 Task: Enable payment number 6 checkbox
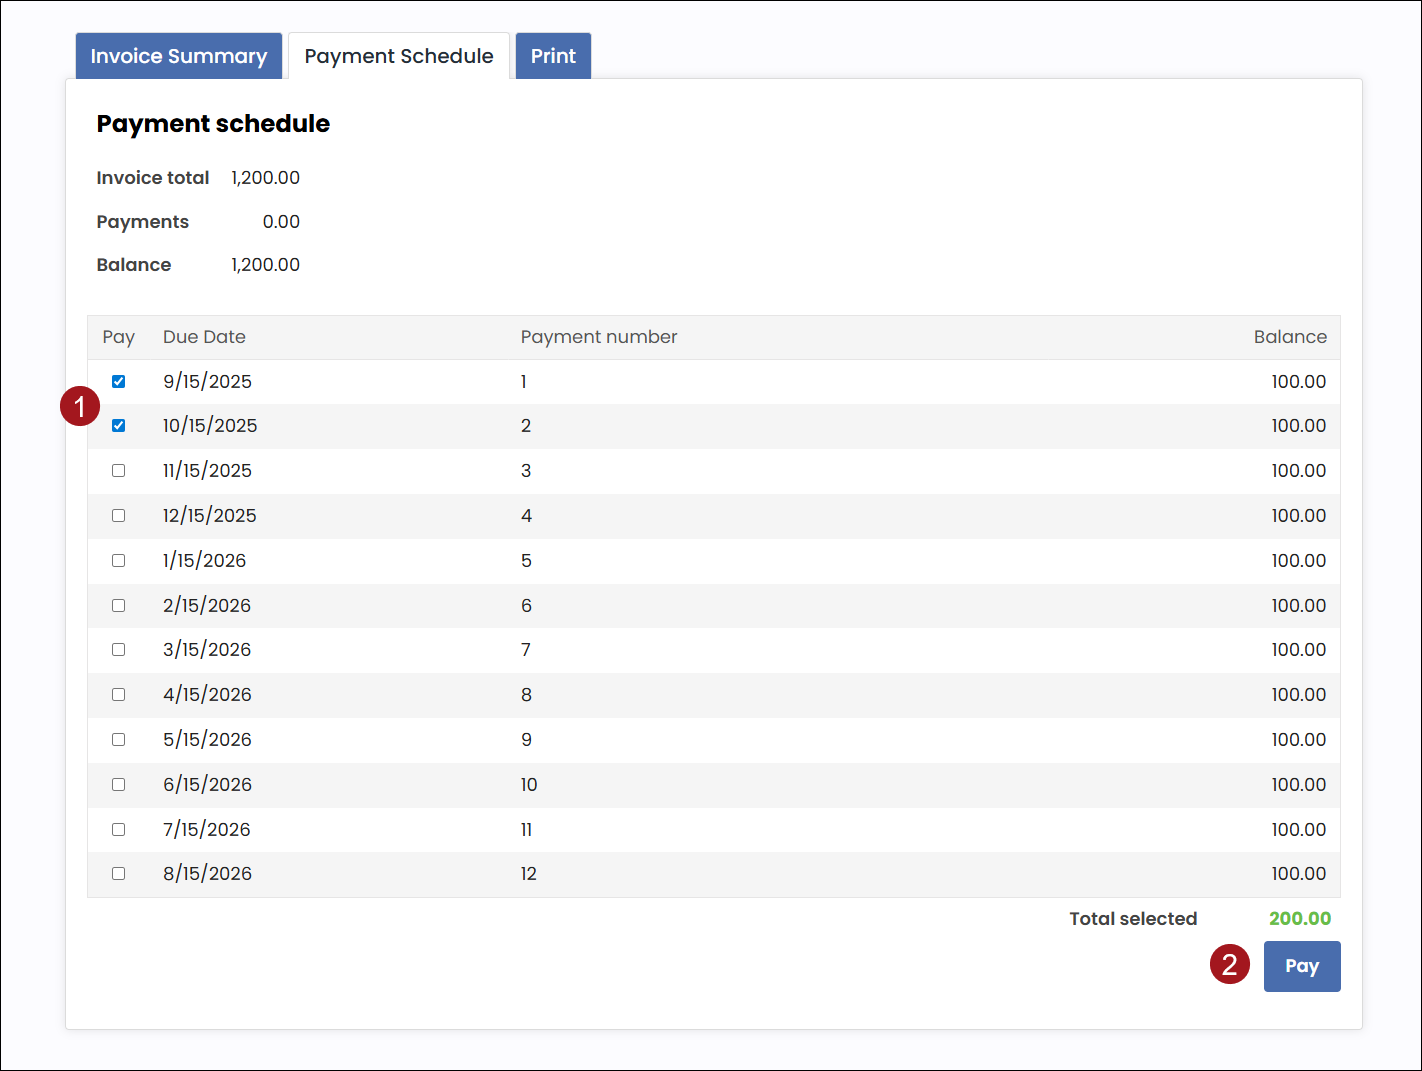pos(119,606)
